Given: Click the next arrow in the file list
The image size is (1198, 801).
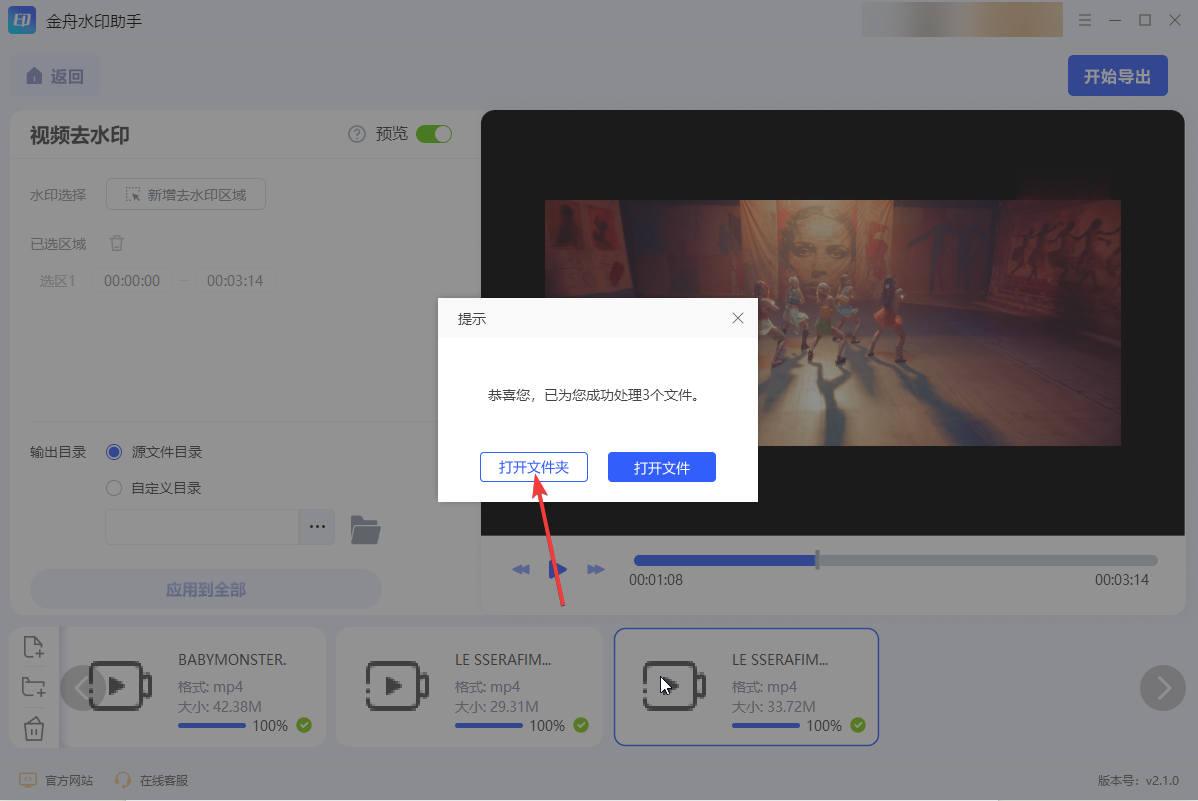Looking at the screenshot, I should pyautogui.click(x=1162, y=688).
